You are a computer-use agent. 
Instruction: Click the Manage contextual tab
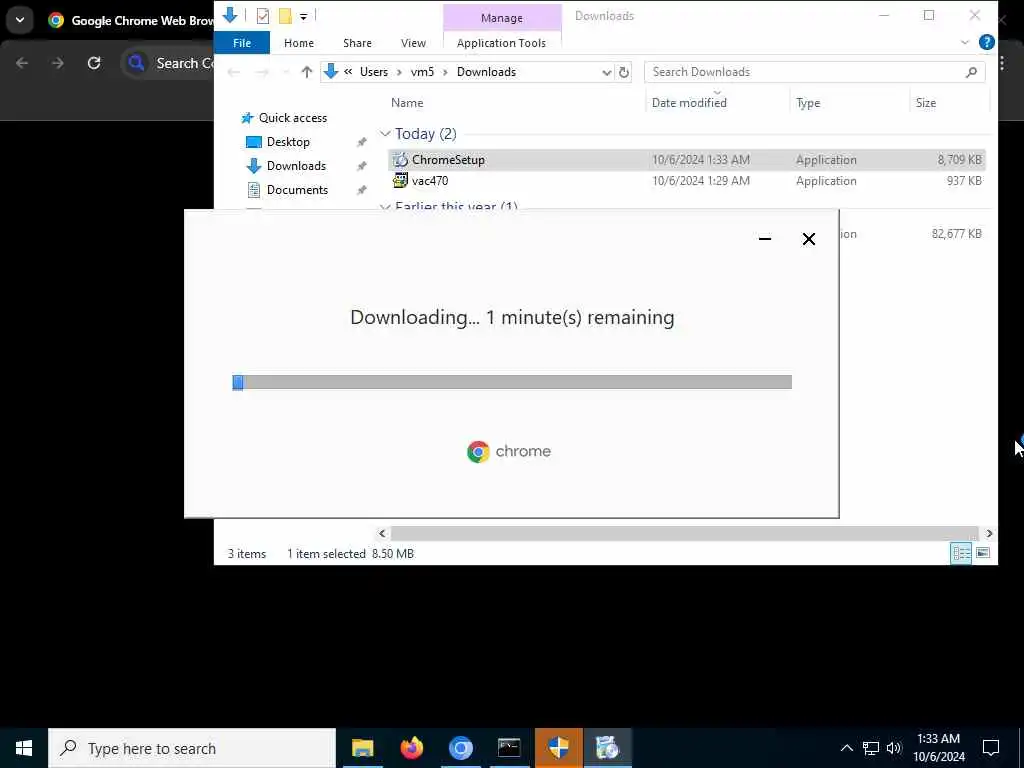coord(502,18)
